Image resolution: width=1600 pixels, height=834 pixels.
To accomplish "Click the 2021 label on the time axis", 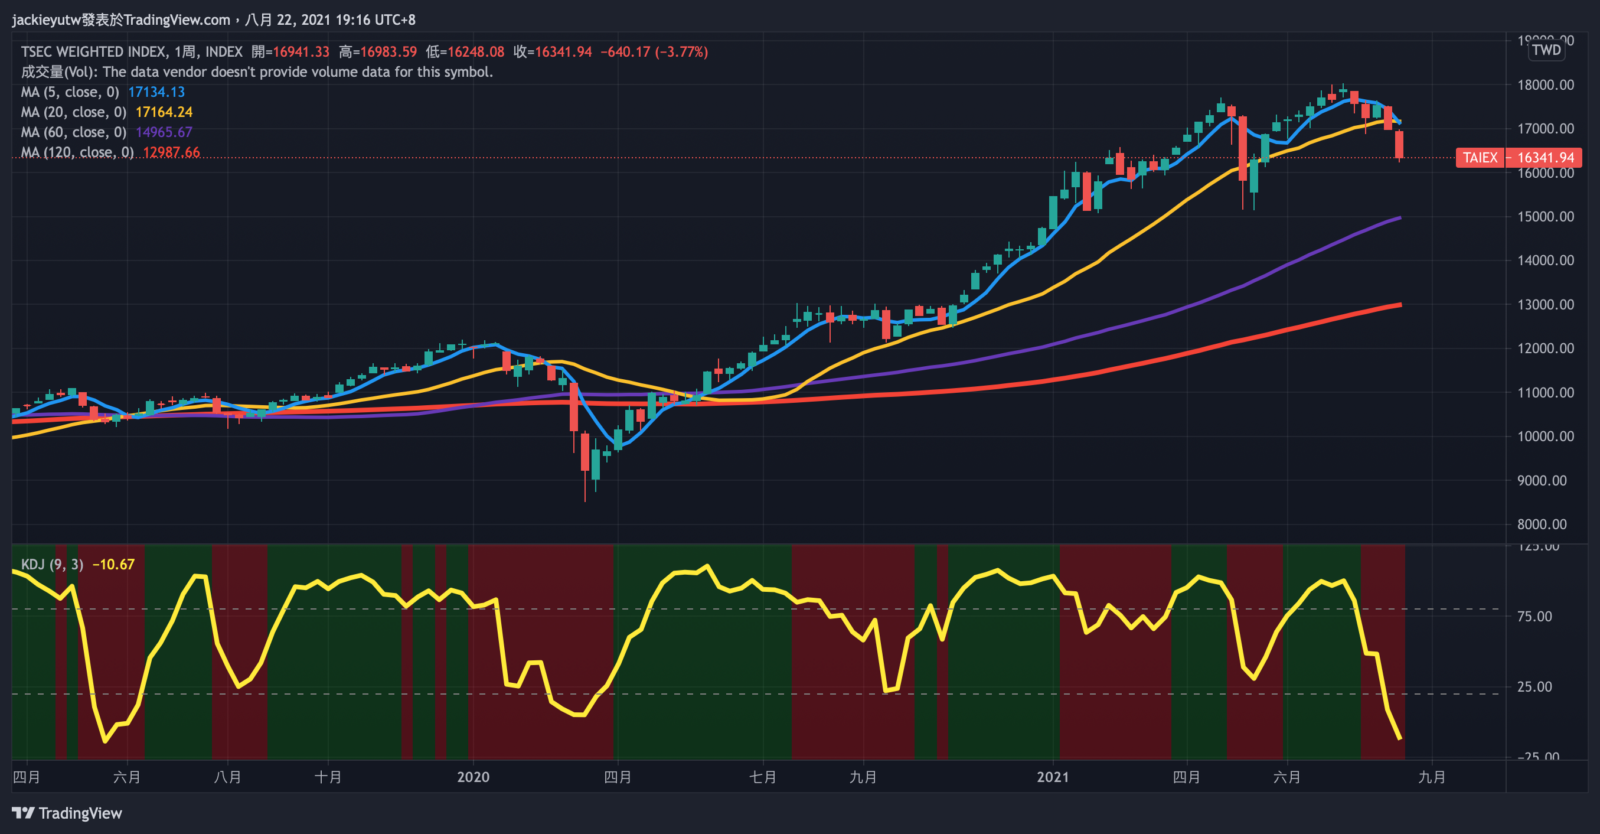I will point(1052,777).
